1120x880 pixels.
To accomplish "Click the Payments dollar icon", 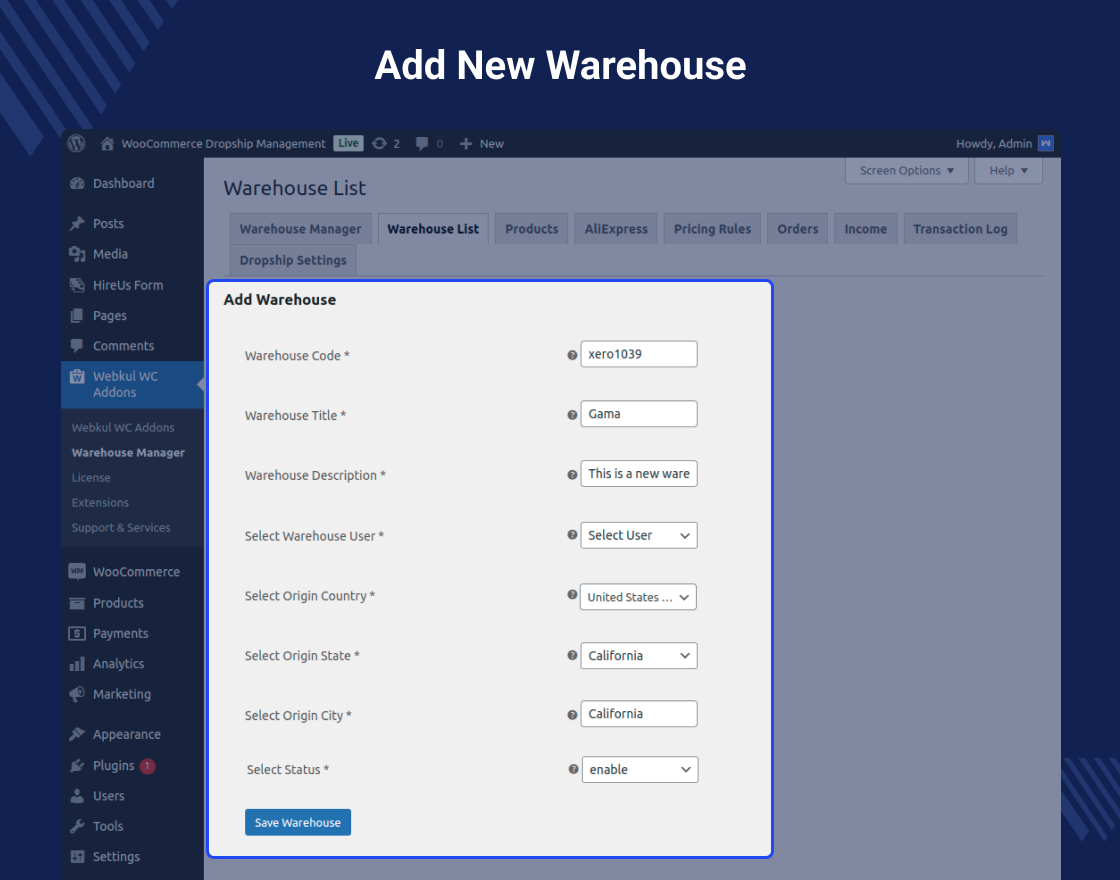I will (77, 634).
